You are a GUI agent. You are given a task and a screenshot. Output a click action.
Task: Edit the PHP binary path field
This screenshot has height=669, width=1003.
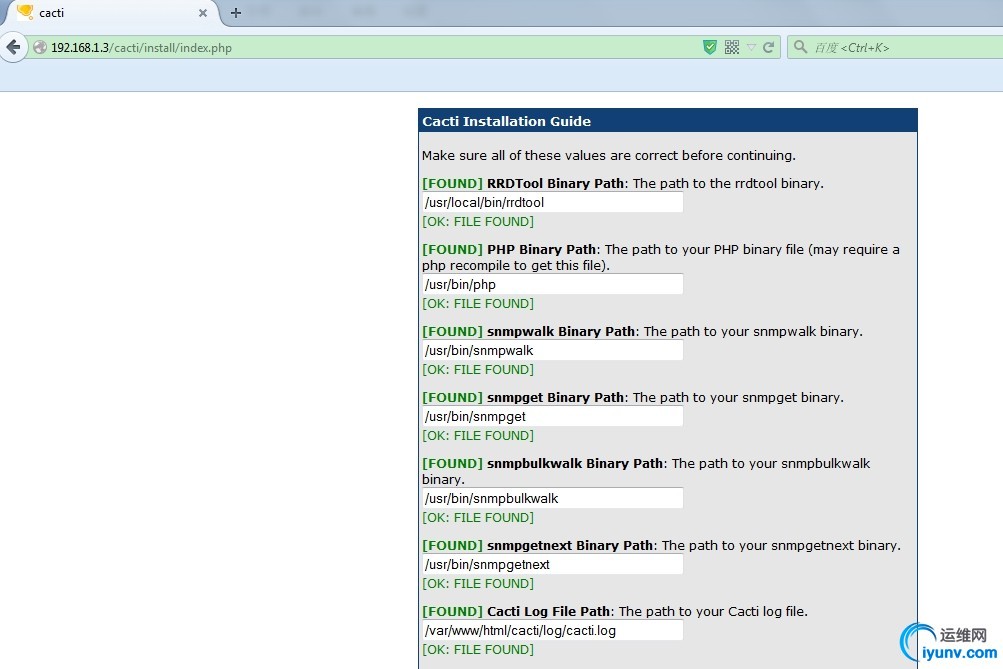552,284
